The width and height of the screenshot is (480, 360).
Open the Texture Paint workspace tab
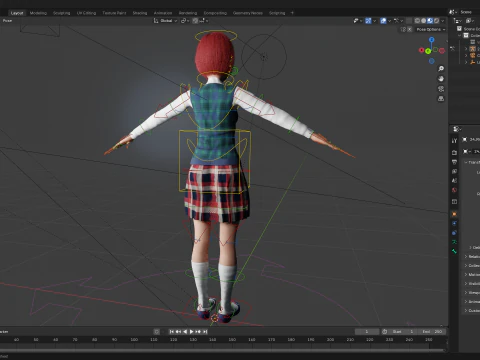click(114, 13)
